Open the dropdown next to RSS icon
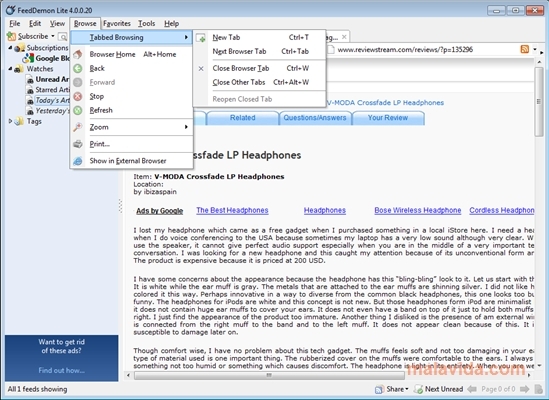 click(535, 49)
